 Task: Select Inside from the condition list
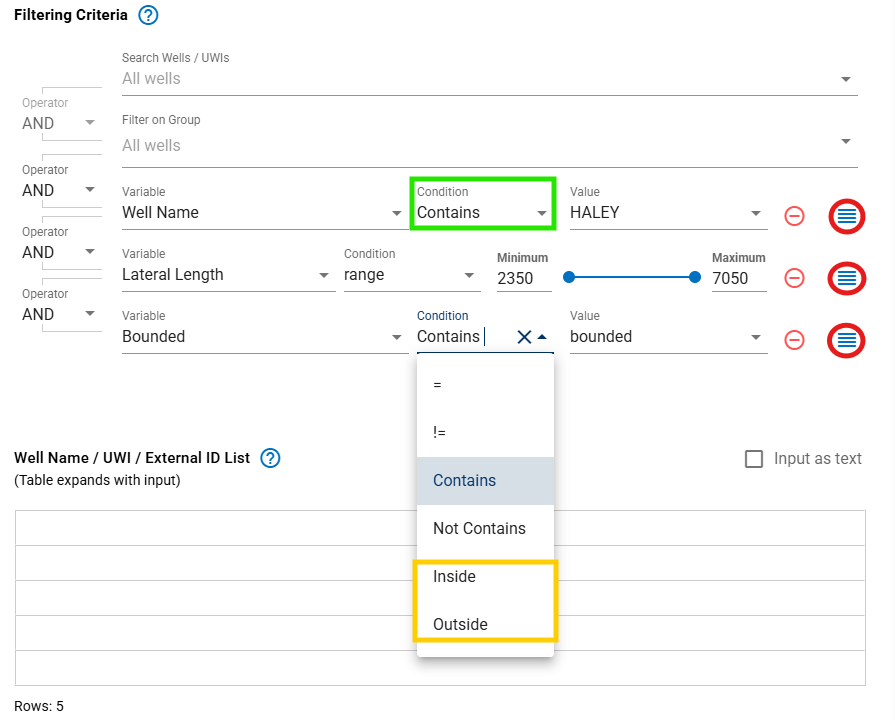pyautogui.click(x=454, y=577)
